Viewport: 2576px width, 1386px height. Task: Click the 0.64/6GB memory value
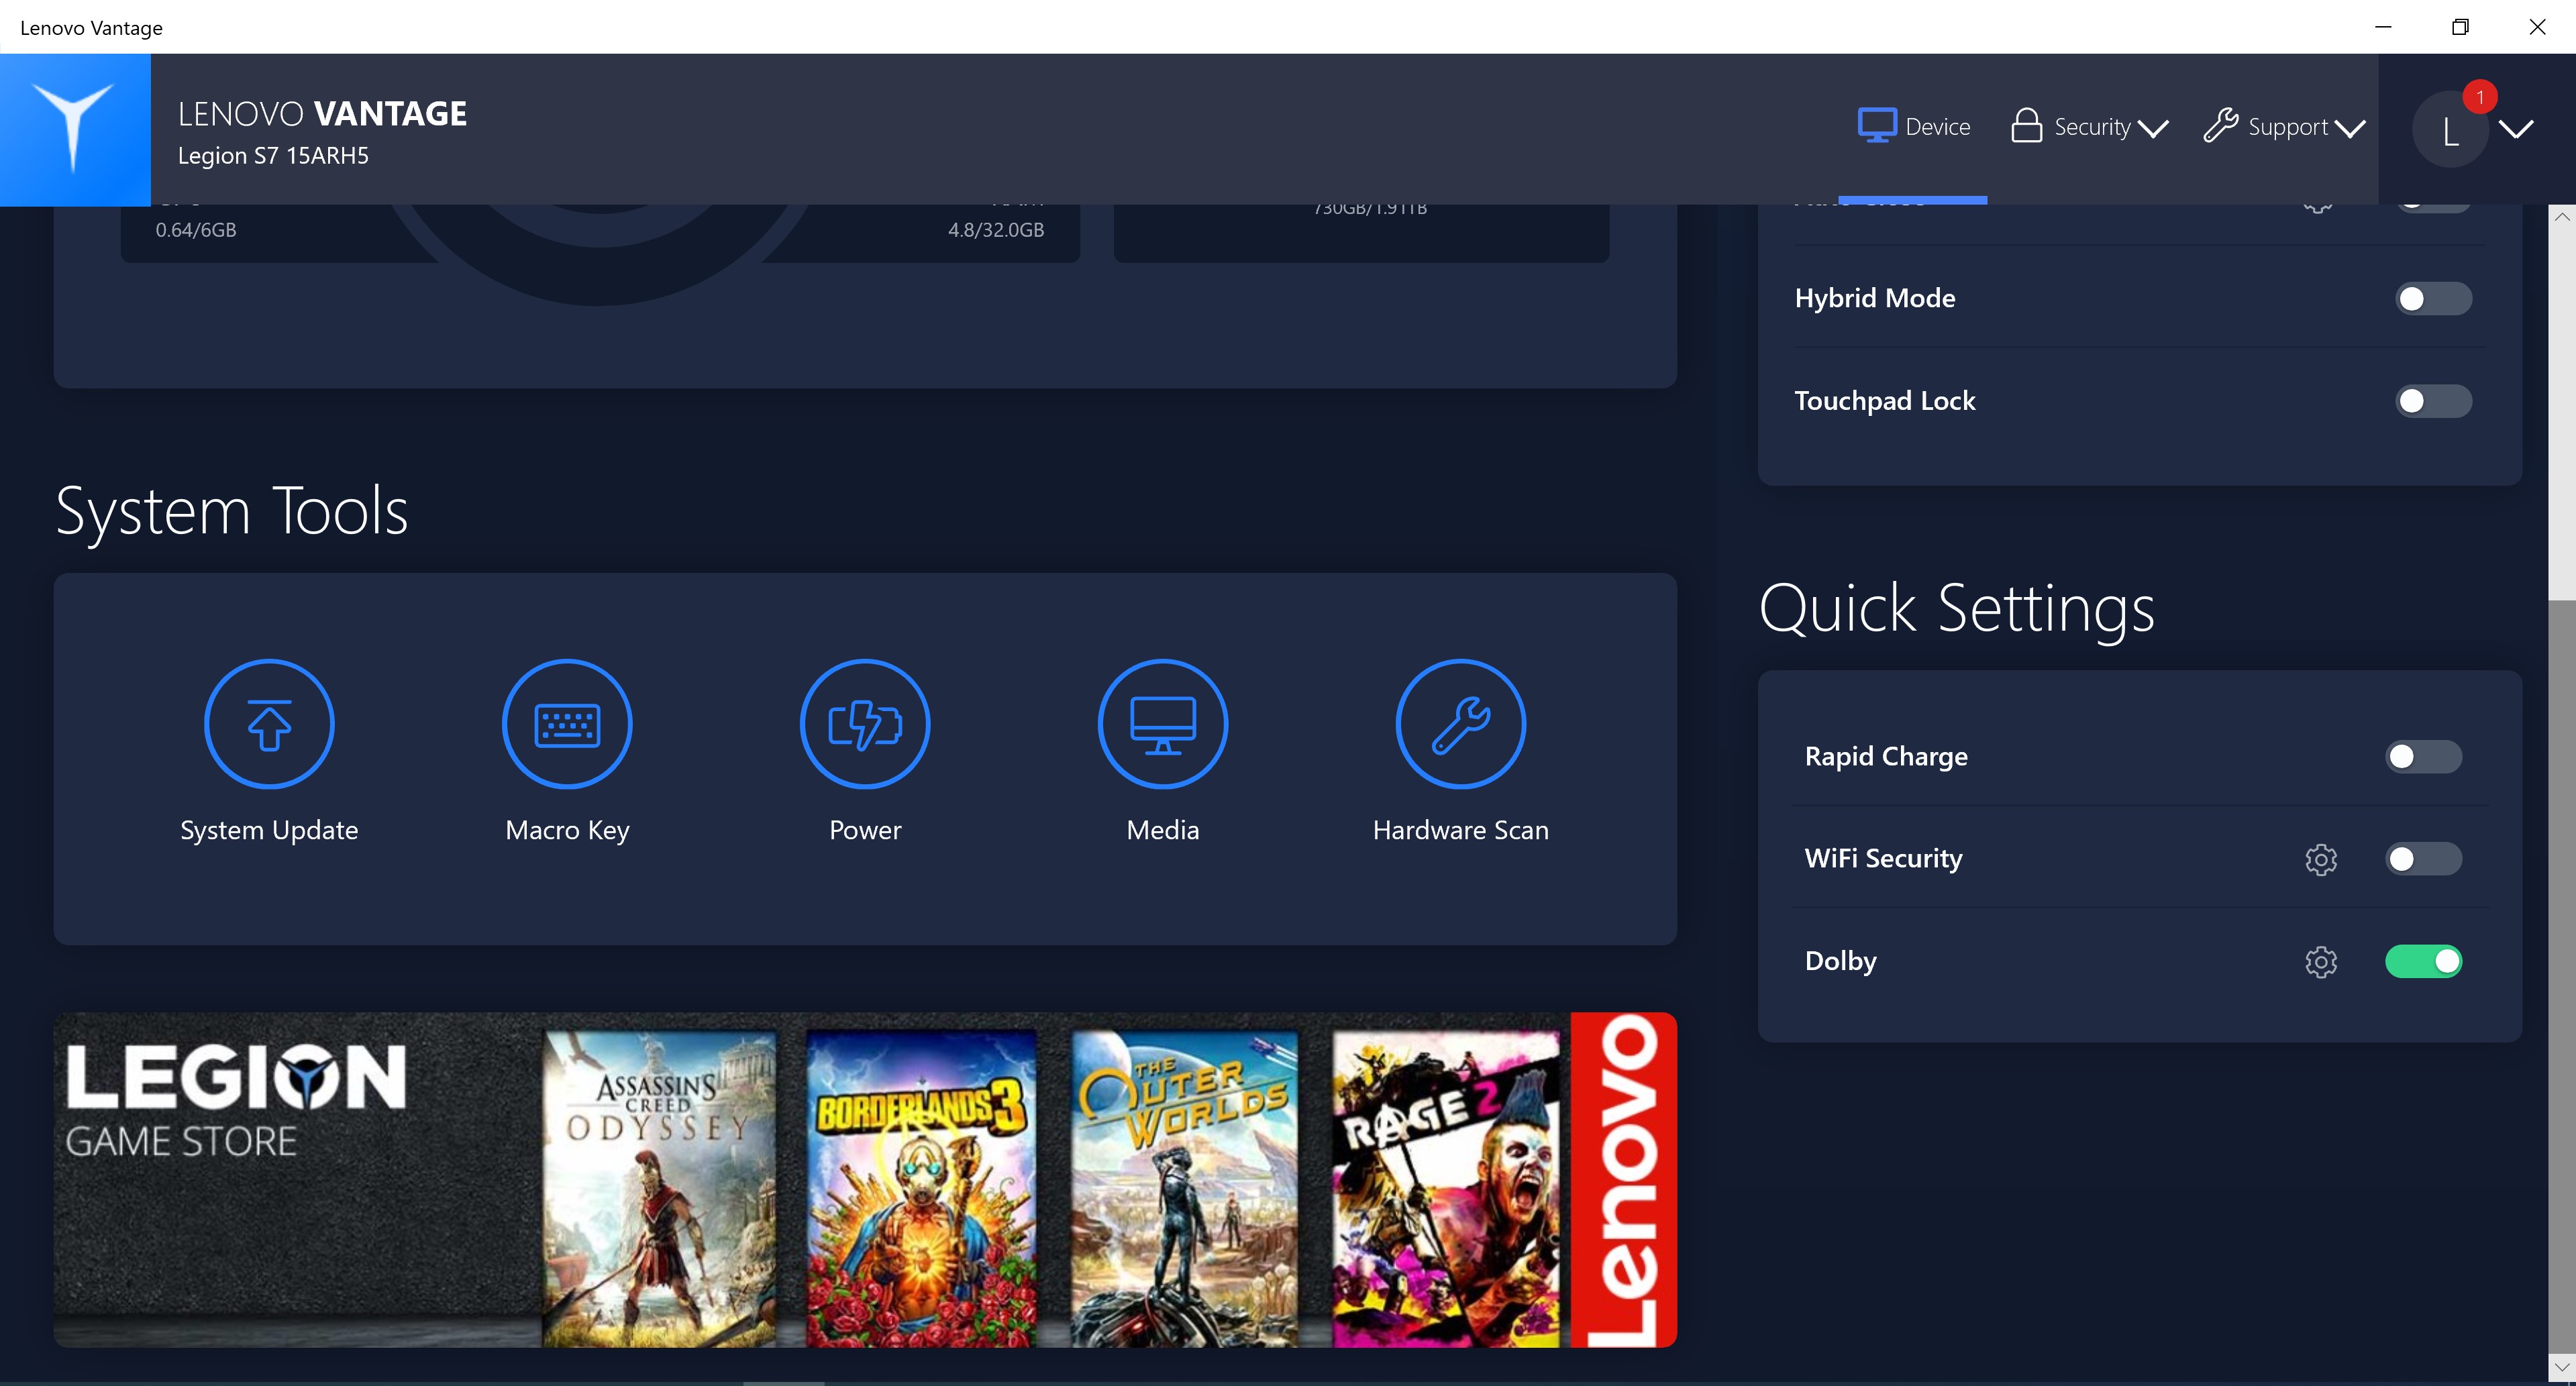coord(196,230)
